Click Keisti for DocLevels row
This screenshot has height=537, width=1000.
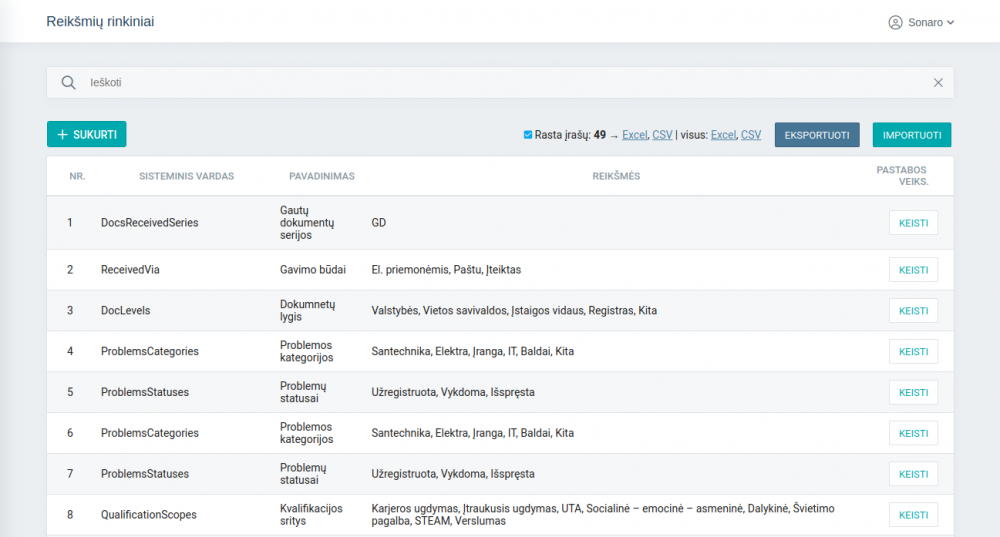913,311
